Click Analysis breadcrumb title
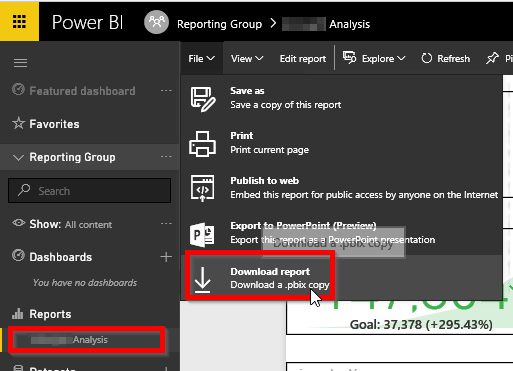Screen dimensions: 513x371 pos(350,24)
